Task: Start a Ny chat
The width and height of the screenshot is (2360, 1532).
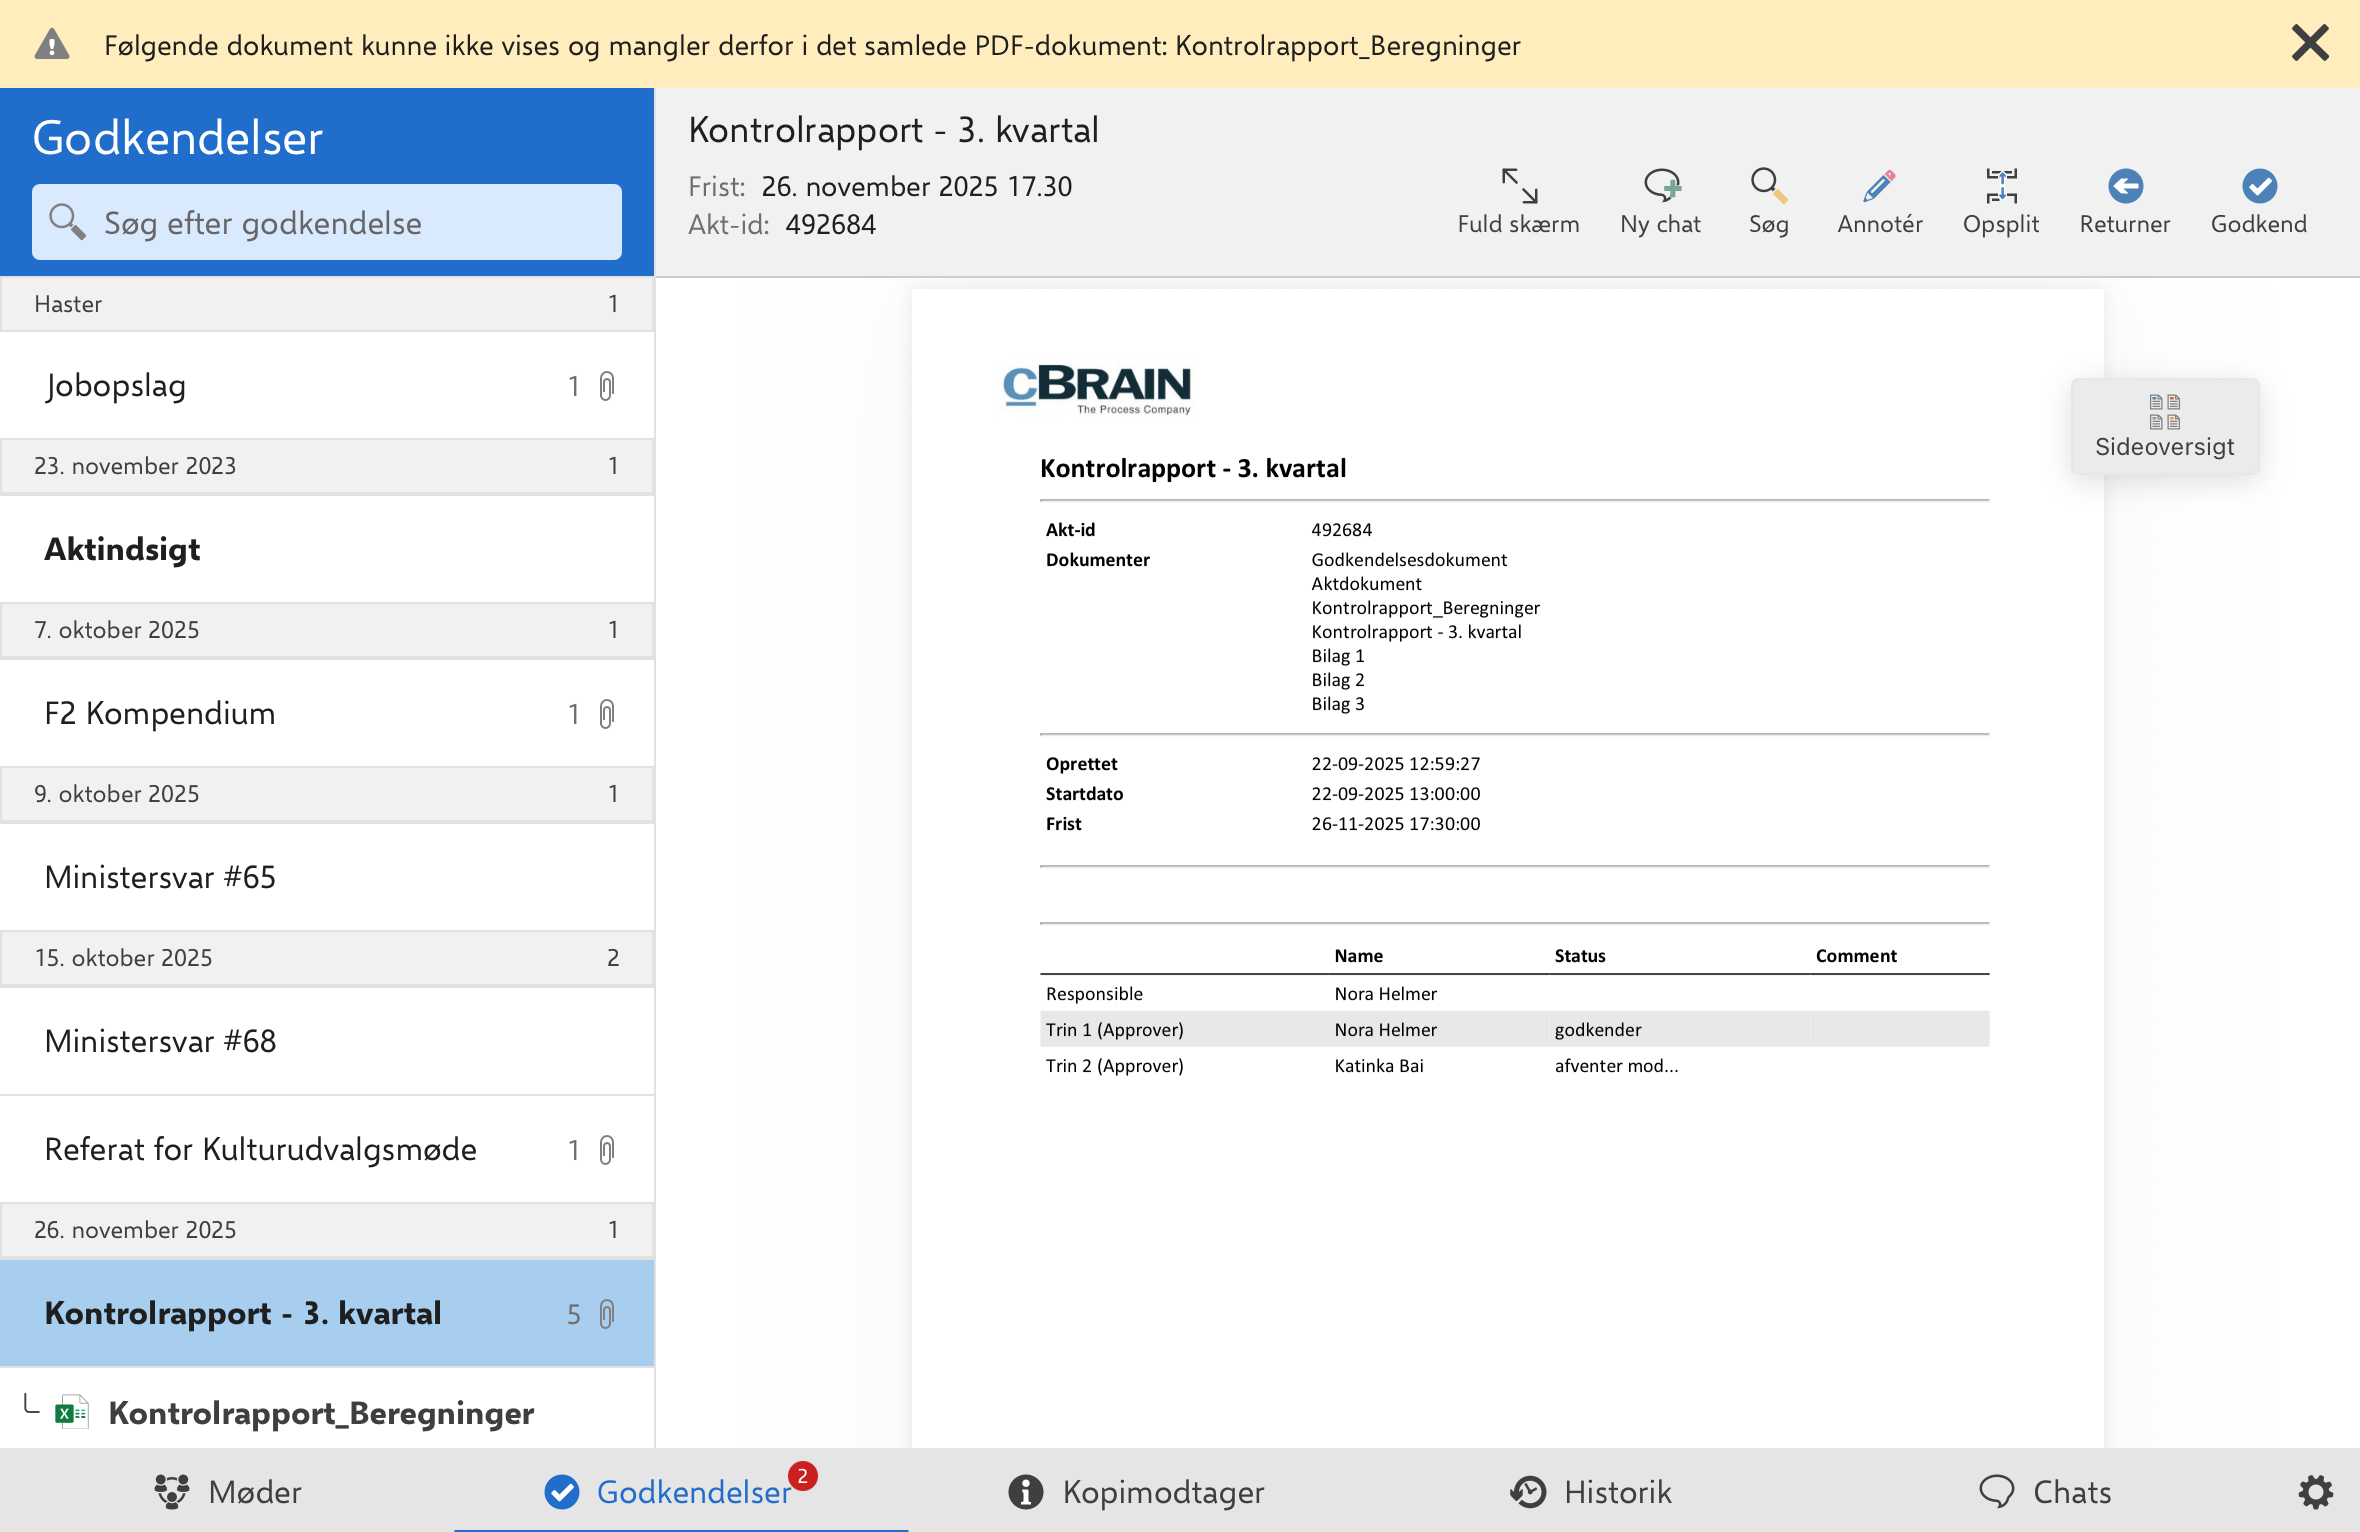Action: (x=1660, y=202)
